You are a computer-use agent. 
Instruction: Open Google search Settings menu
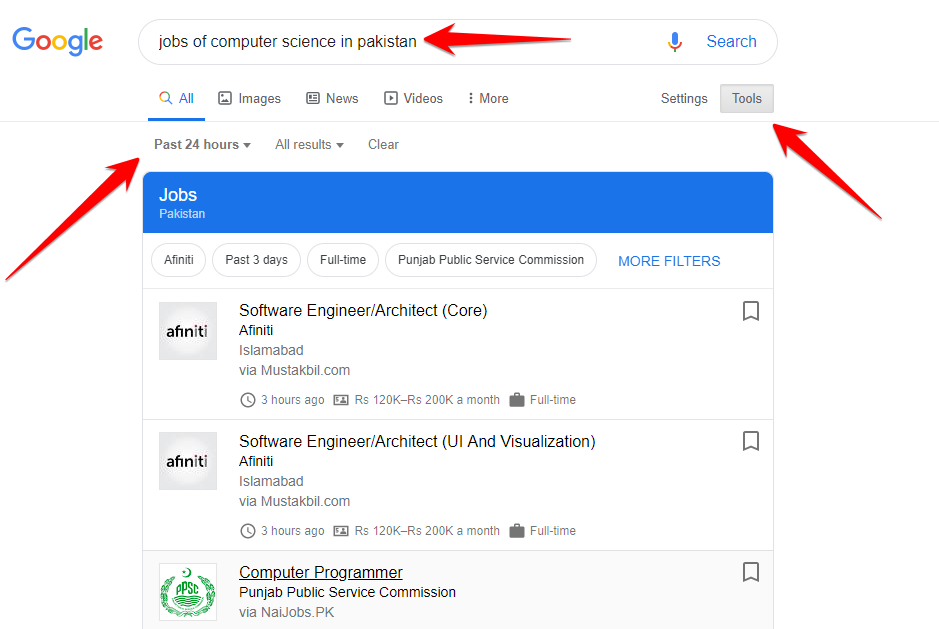click(684, 98)
